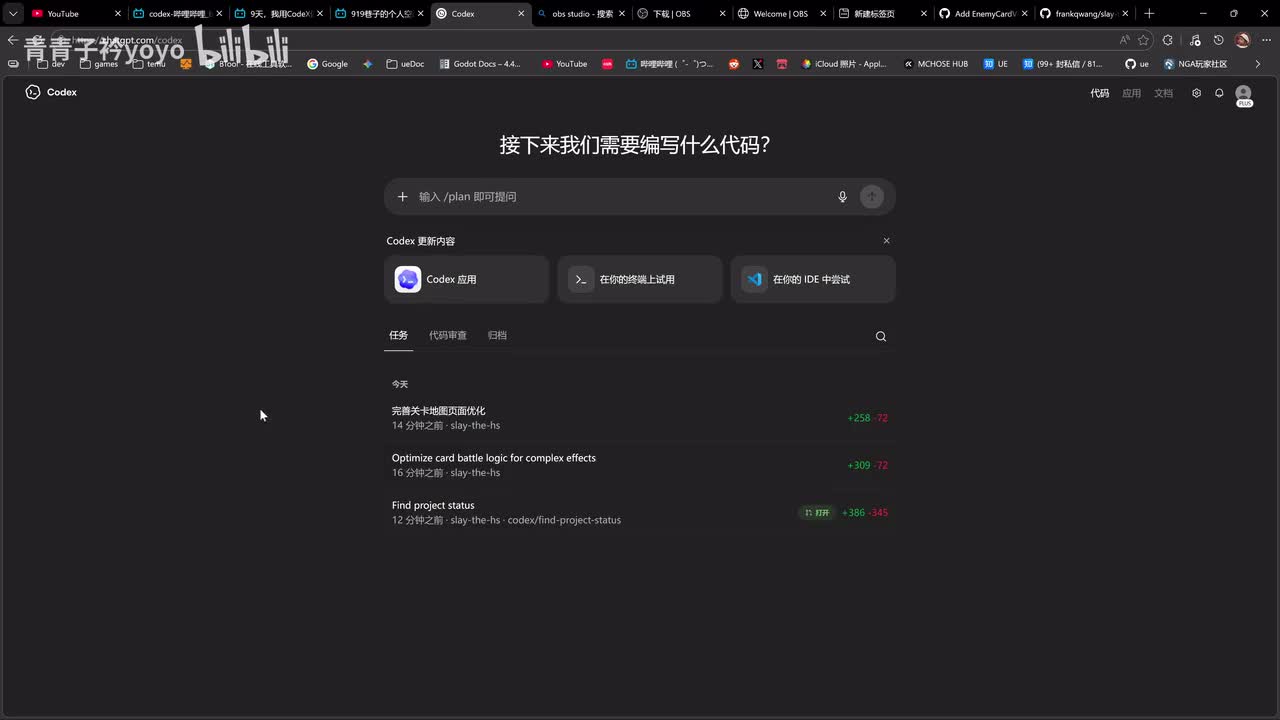Open the 完善关卡地图页面优化 task
1280x720 pixels.
tap(640, 418)
